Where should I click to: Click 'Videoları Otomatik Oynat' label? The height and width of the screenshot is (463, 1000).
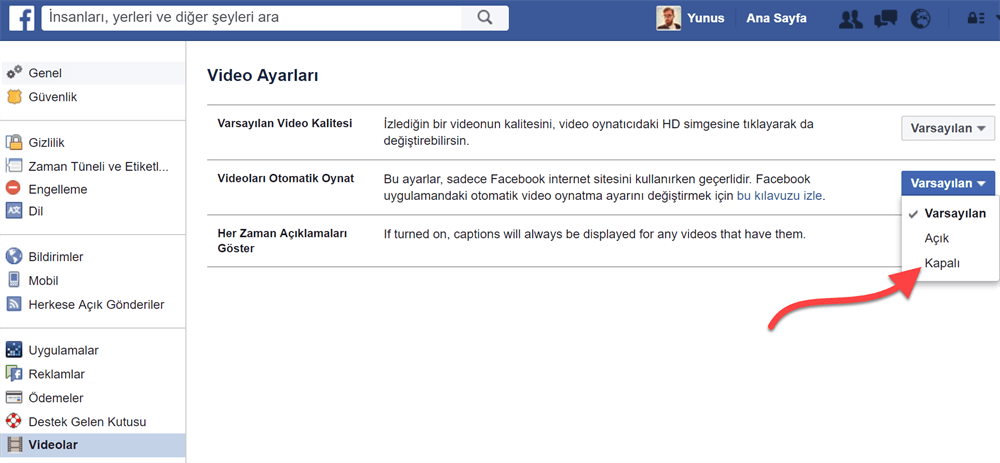[285, 179]
